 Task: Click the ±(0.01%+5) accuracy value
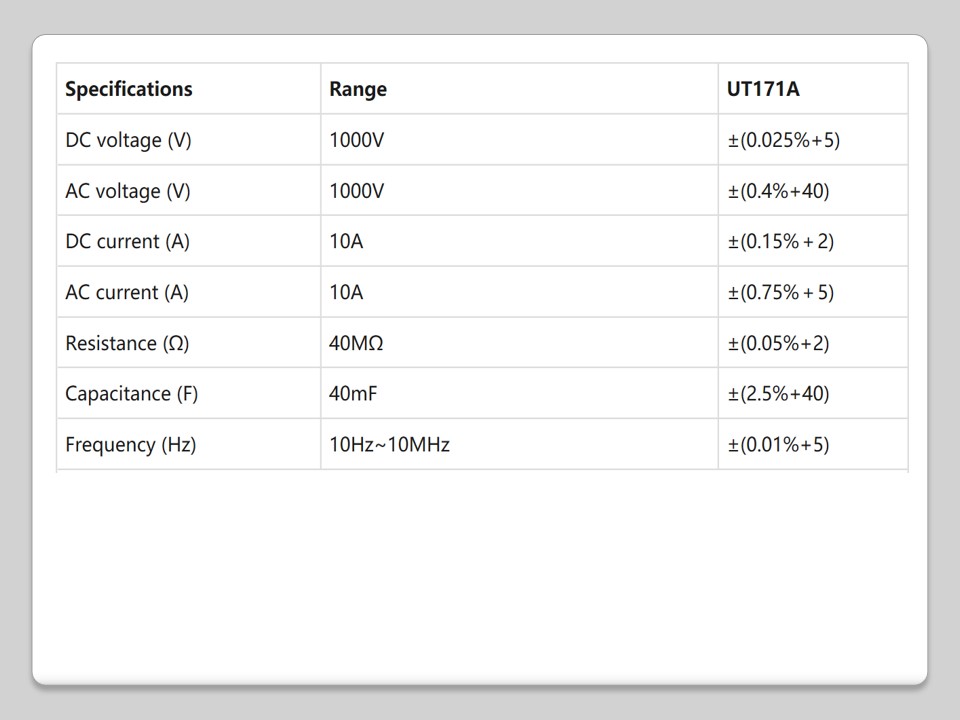pyautogui.click(x=778, y=445)
